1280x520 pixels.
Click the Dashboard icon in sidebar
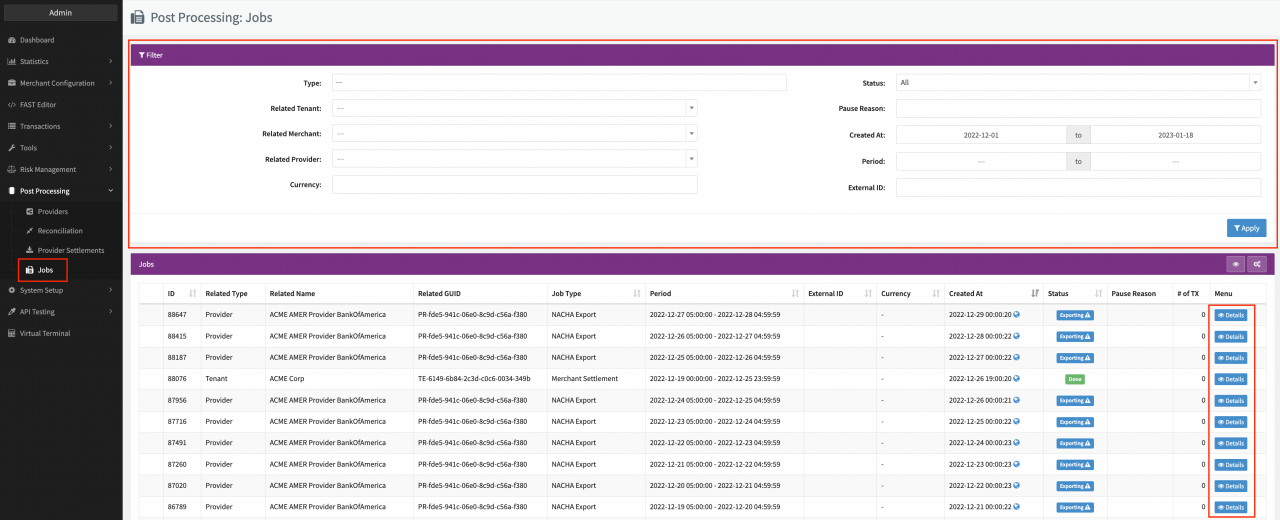11,40
